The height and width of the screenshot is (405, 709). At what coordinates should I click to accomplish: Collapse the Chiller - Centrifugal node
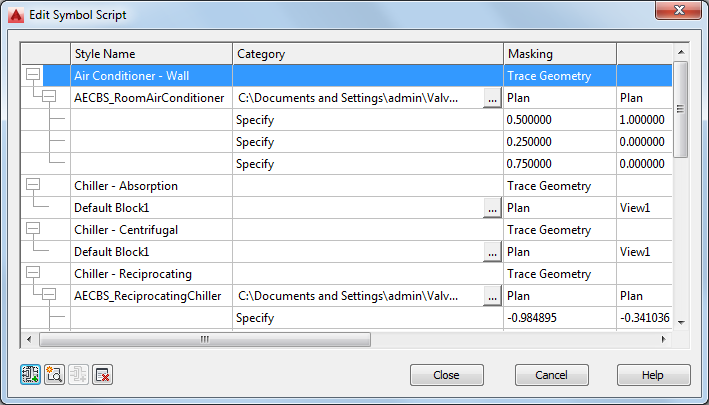[x=33, y=228]
